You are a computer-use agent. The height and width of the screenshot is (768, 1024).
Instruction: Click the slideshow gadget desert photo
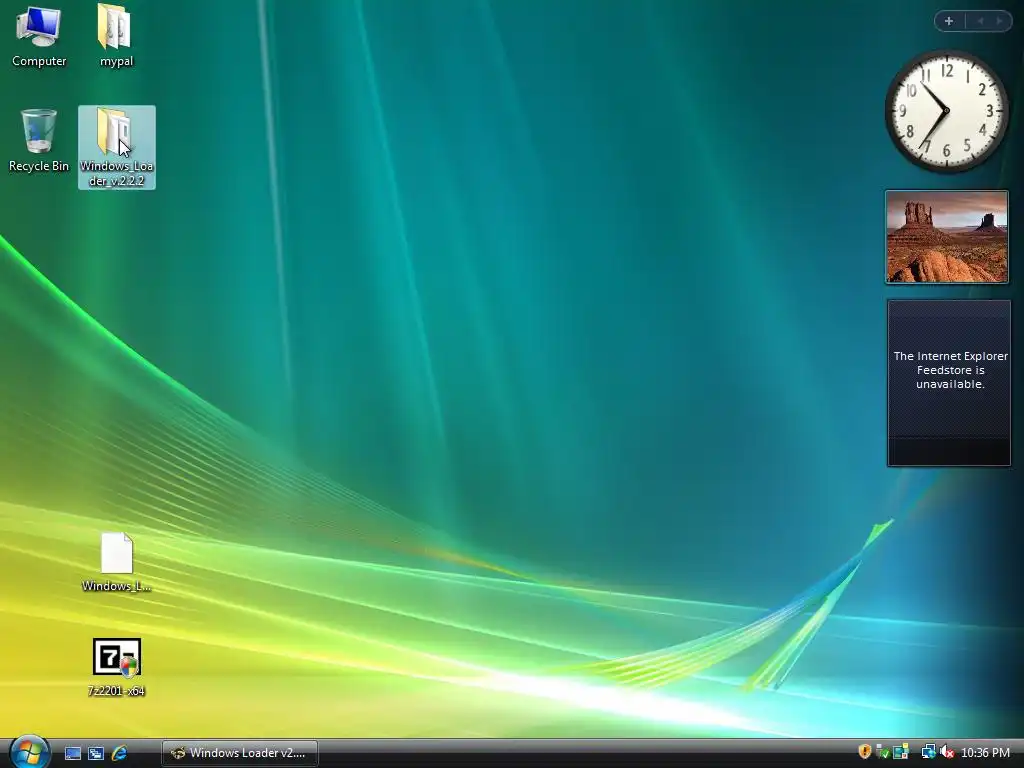(947, 237)
